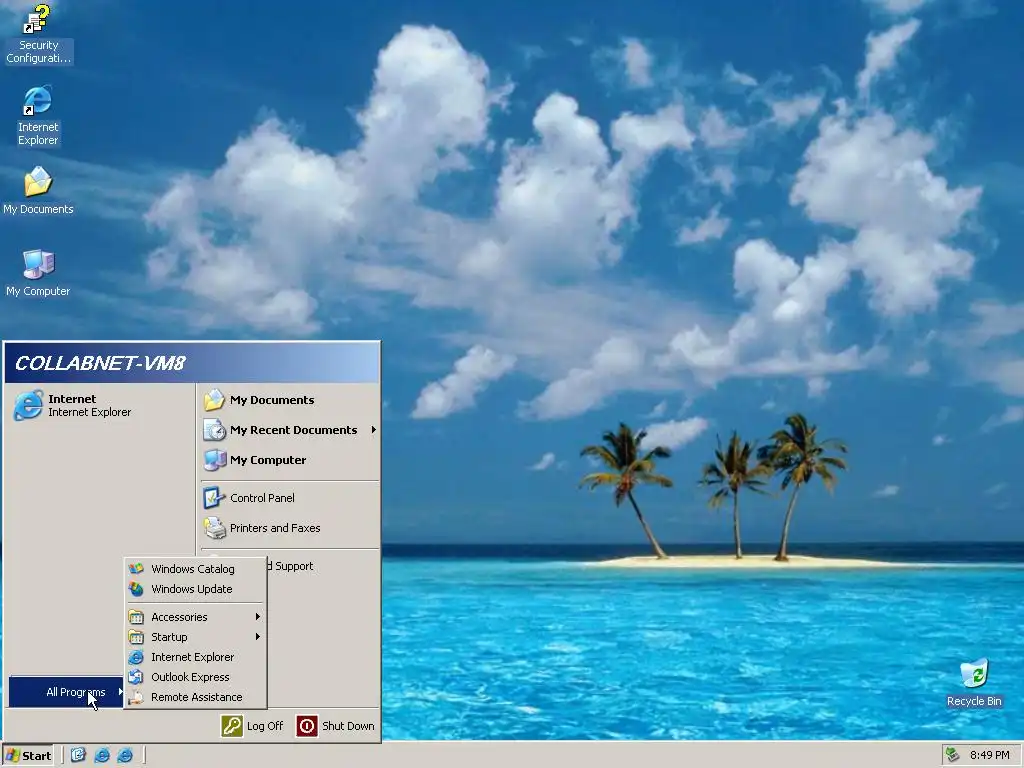Viewport: 1024px width, 768px height.
Task: Click the COLLABNET-VM8 user name header
Action: 101,363
